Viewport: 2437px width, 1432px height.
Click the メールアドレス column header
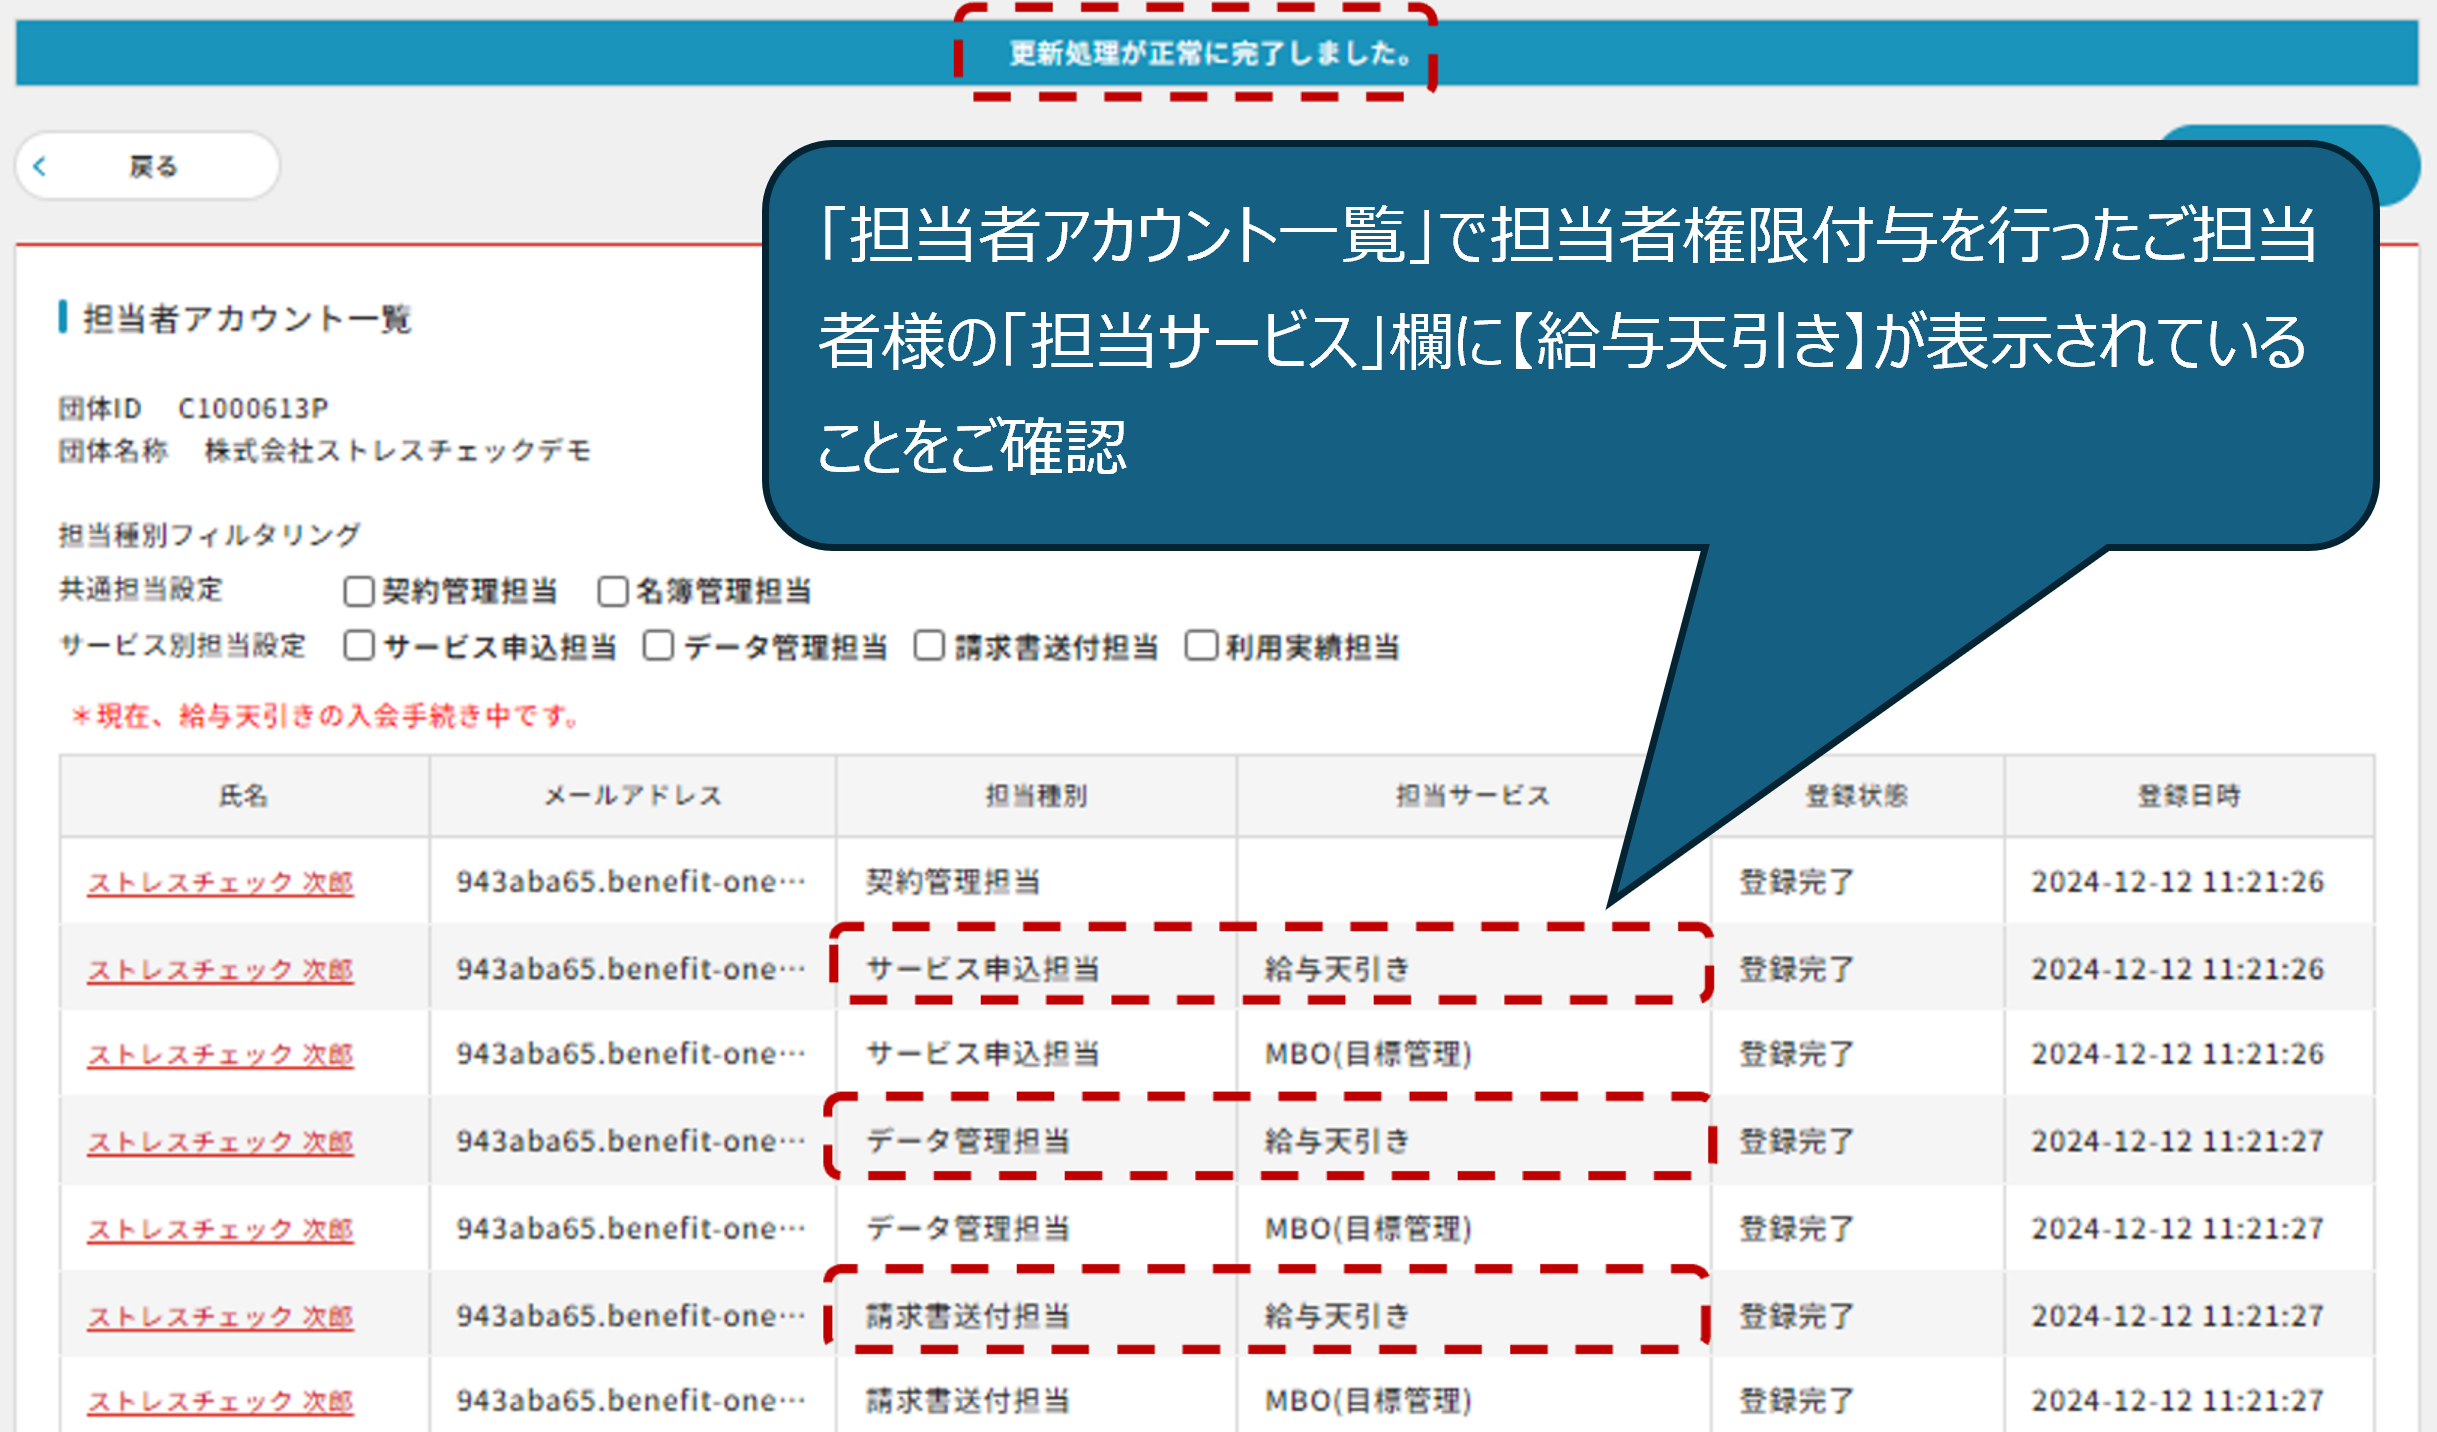click(632, 796)
